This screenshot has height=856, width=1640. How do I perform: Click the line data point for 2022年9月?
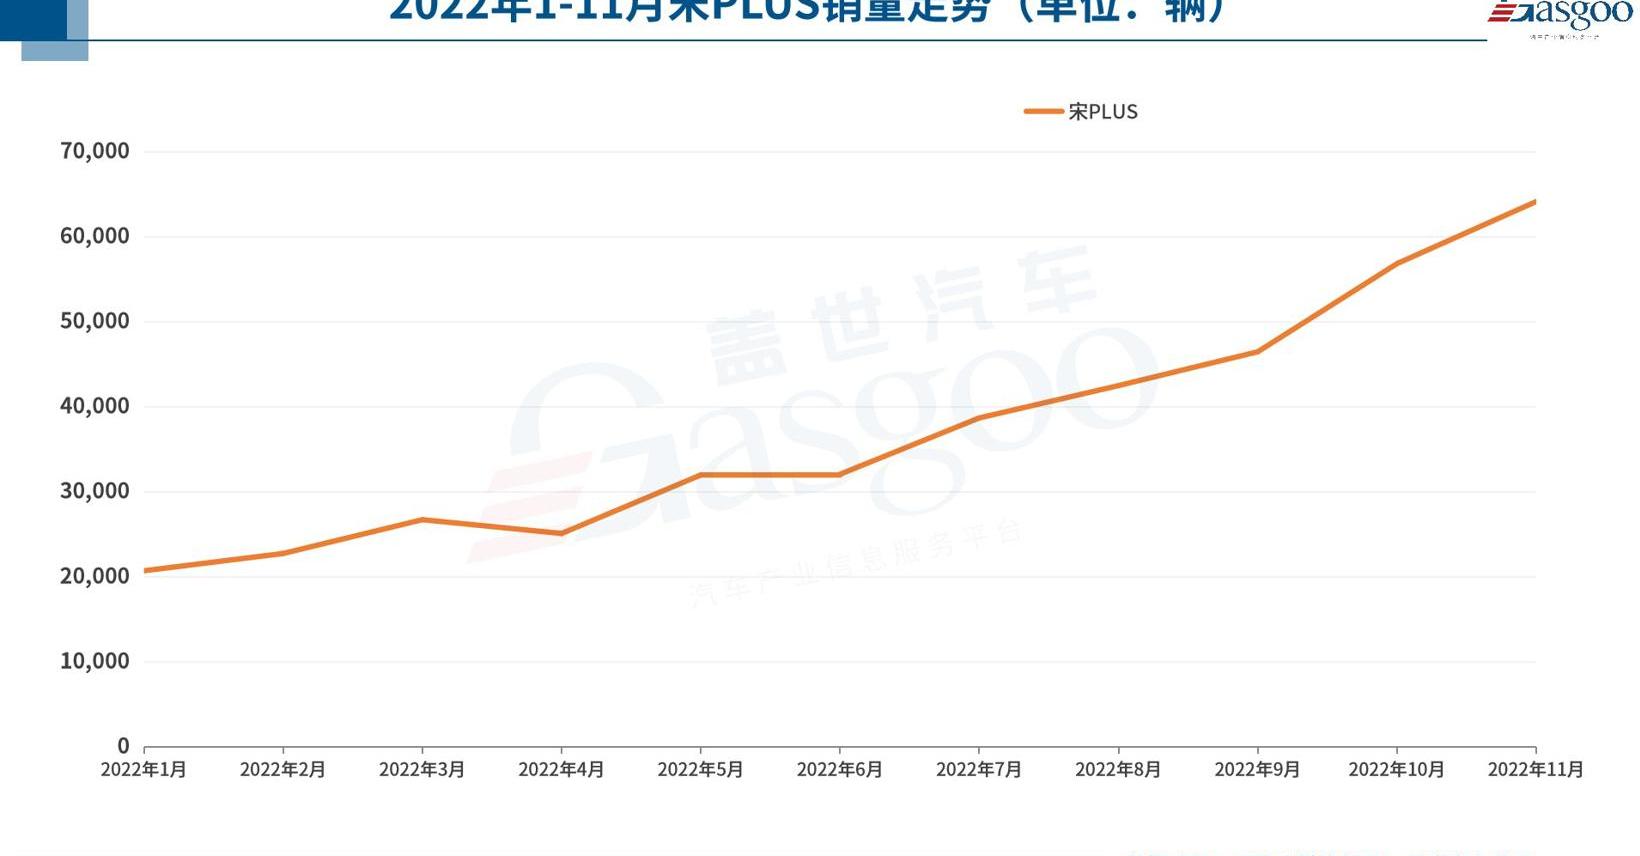coord(1257,351)
